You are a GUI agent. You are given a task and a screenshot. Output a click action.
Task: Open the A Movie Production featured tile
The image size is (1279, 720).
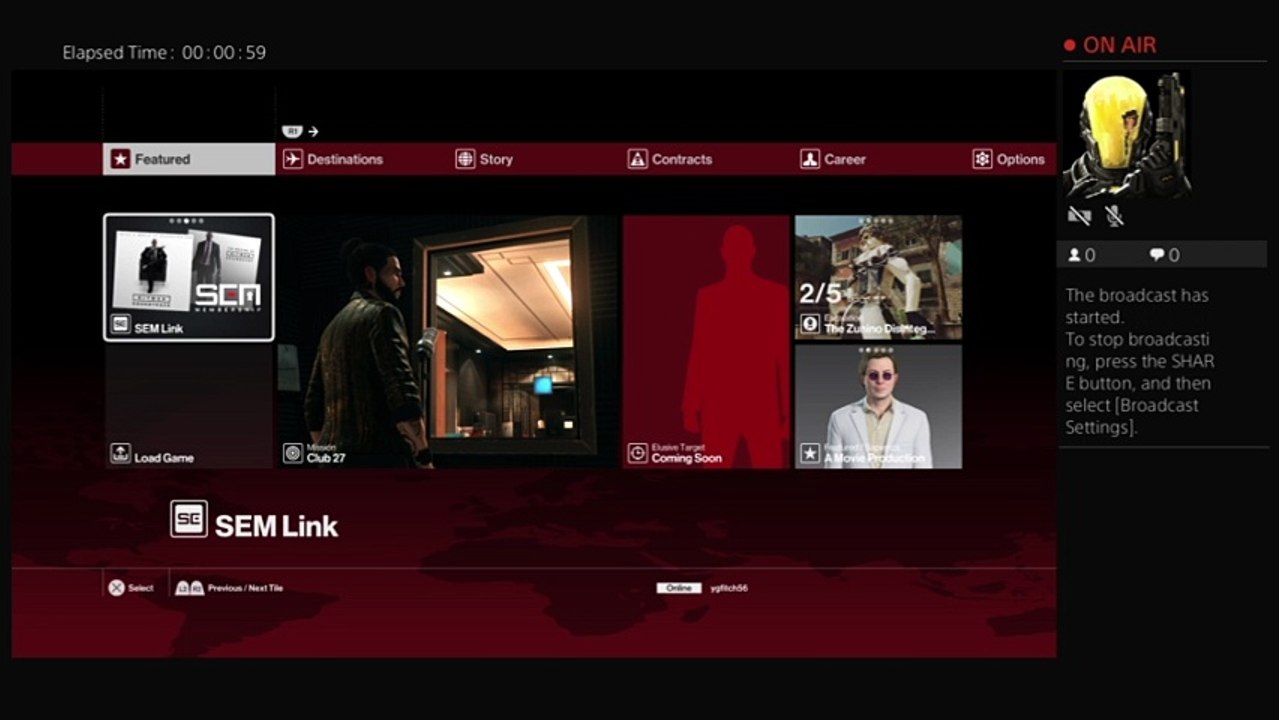click(878, 406)
